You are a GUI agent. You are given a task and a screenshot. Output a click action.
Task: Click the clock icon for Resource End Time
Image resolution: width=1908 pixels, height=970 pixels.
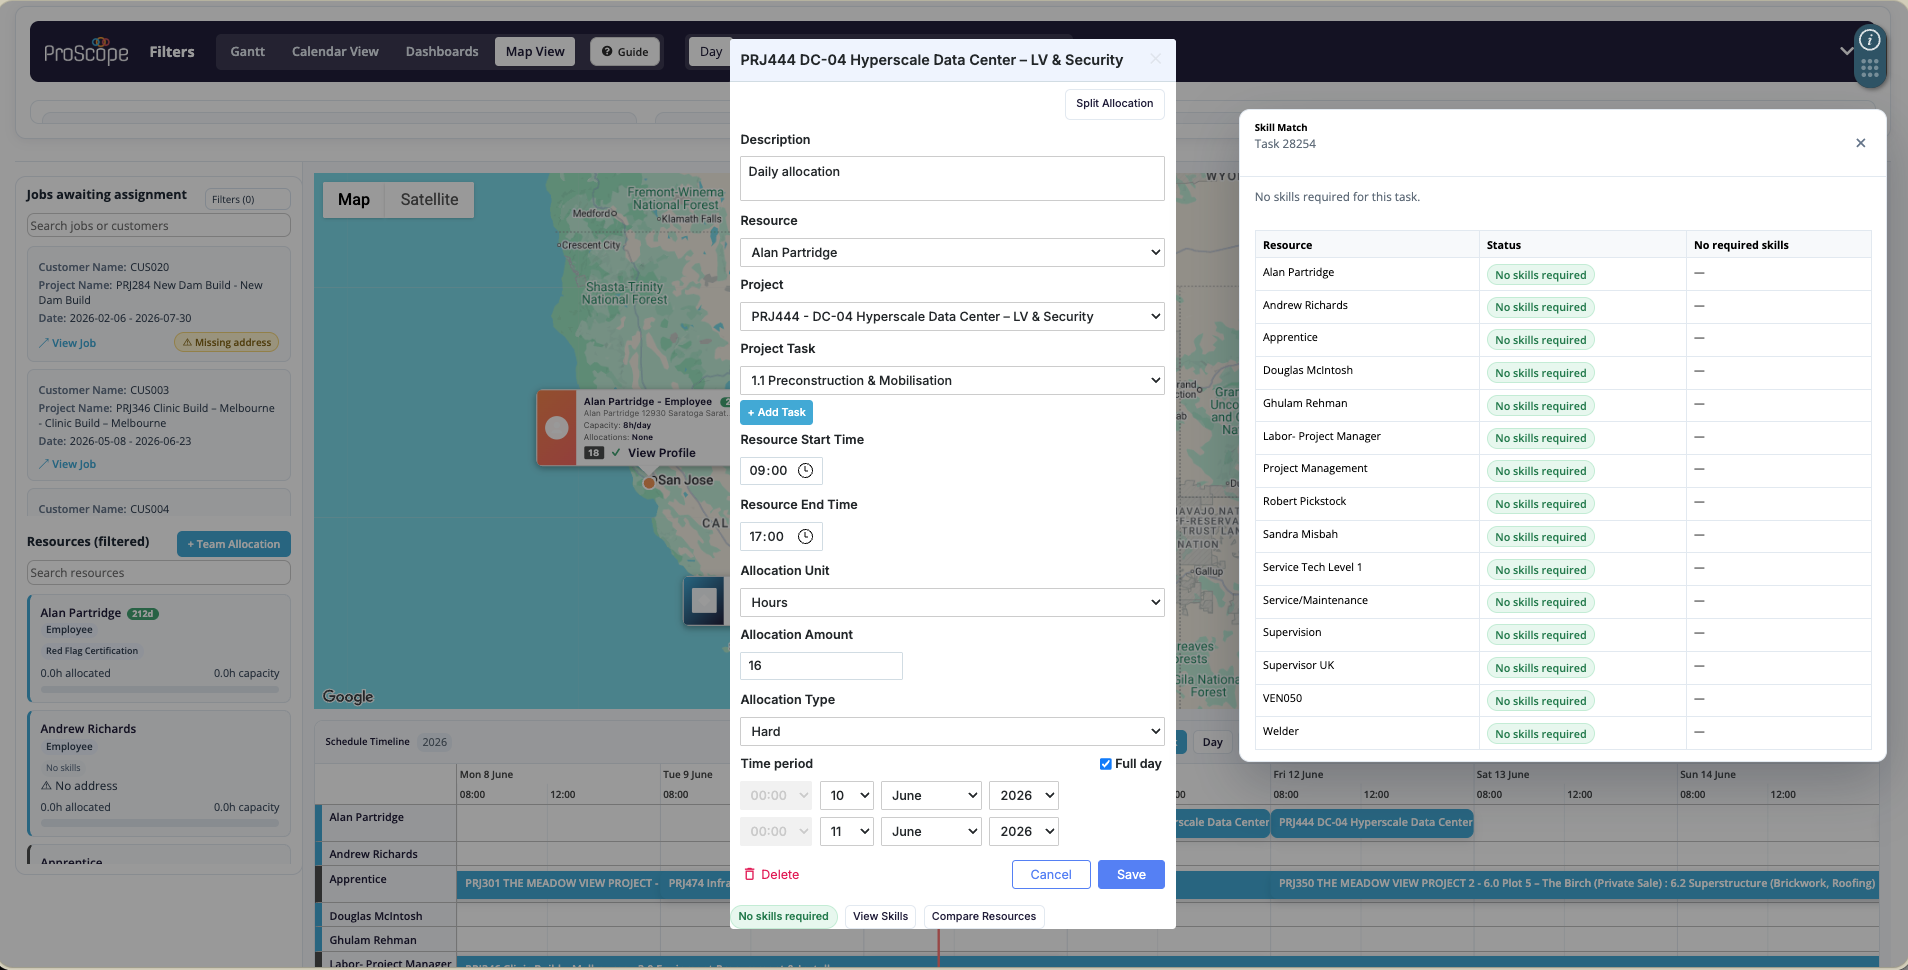pyautogui.click(x=805, y=537)
